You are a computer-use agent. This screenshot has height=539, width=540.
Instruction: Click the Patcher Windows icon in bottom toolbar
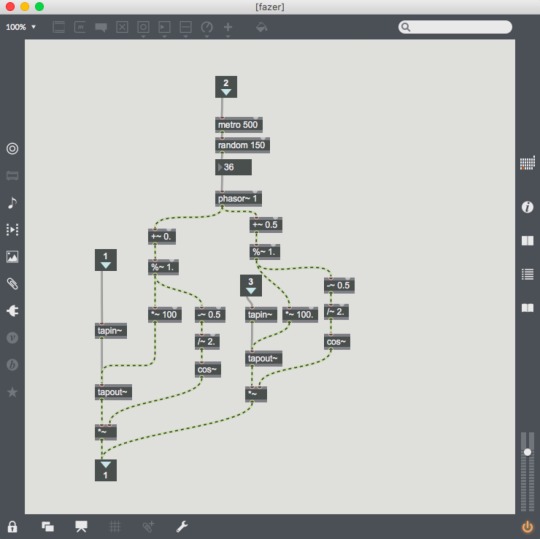[48, 526]
